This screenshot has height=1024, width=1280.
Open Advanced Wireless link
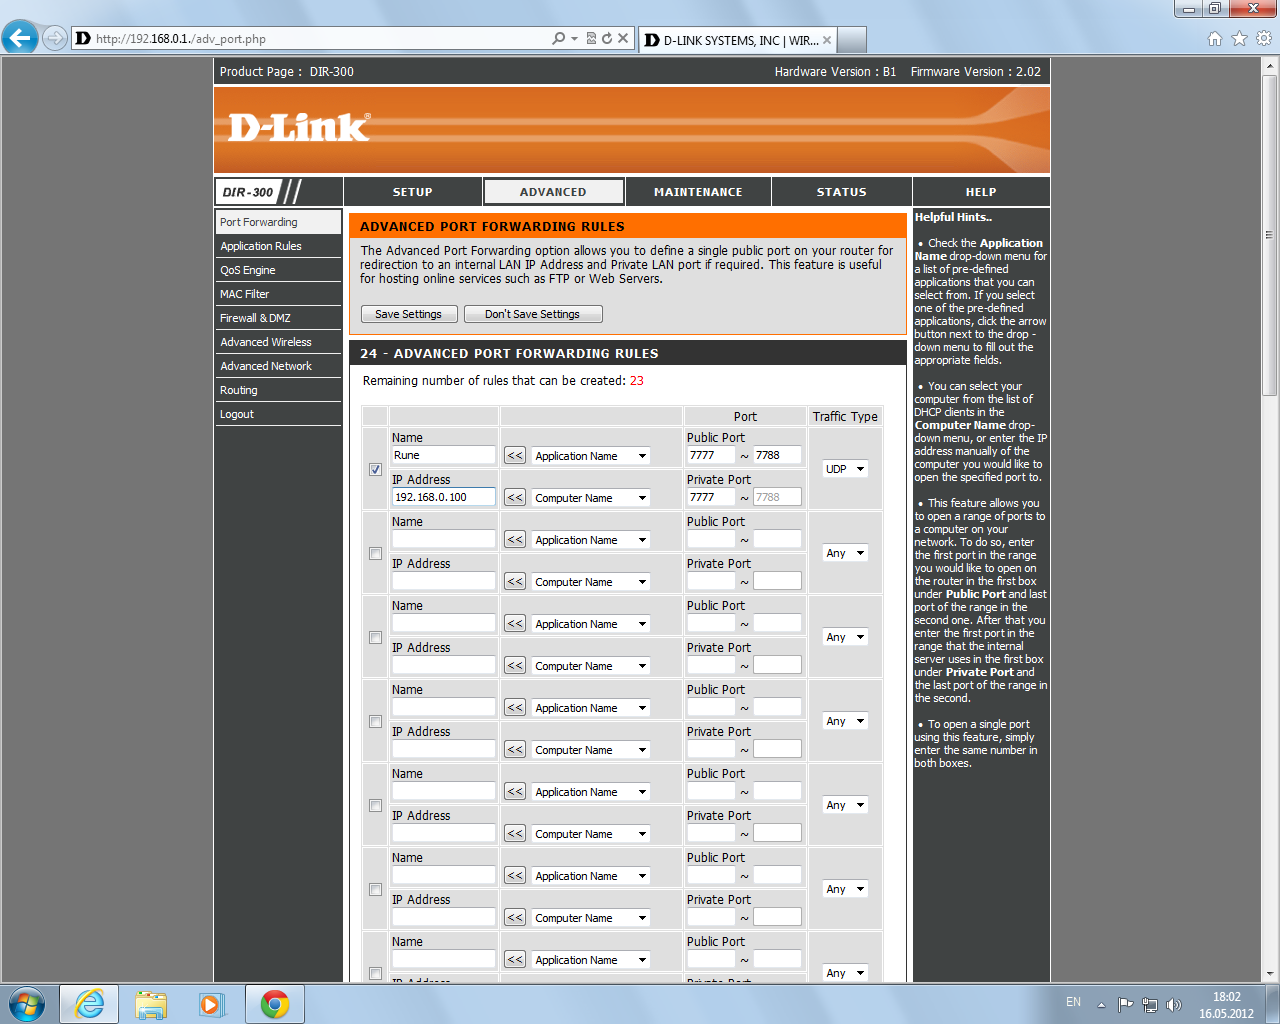[278, 342]
